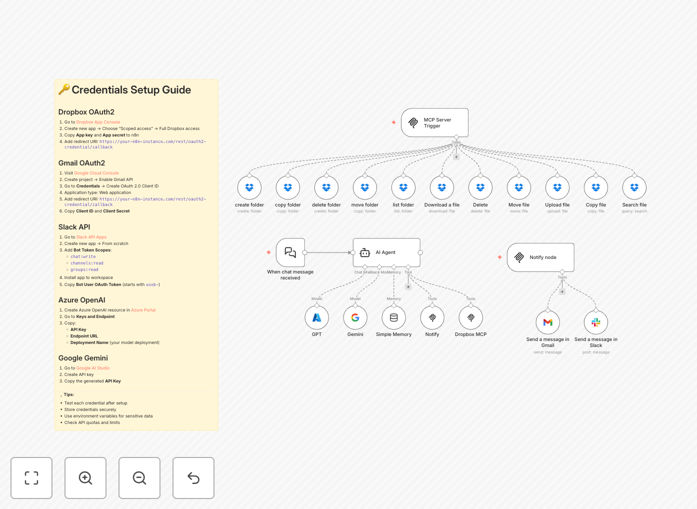Zoom in on the canvas

coord(85,478)
